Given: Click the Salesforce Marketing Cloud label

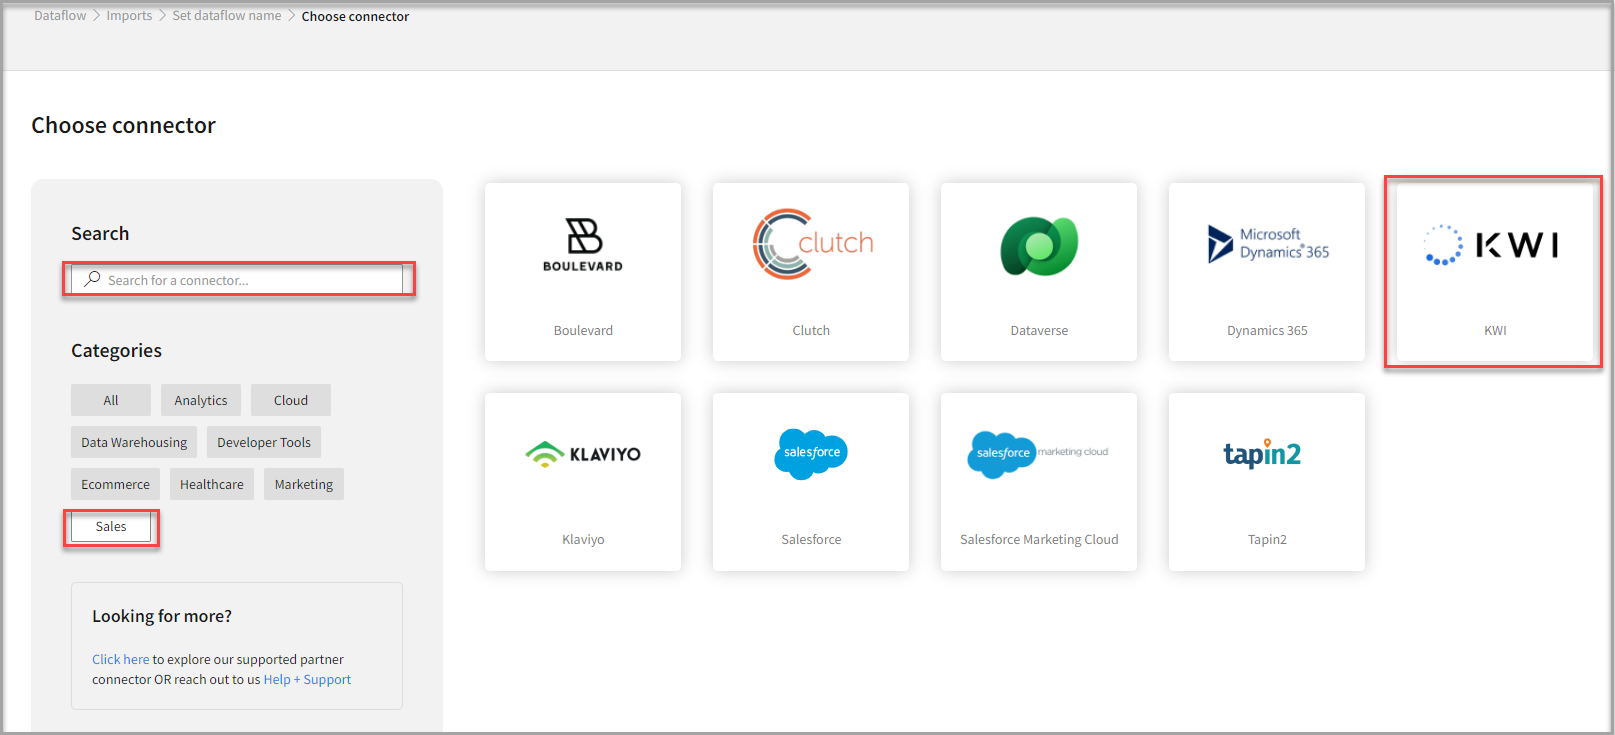Looking at the screenshot, I should (x=1039, y=539).
